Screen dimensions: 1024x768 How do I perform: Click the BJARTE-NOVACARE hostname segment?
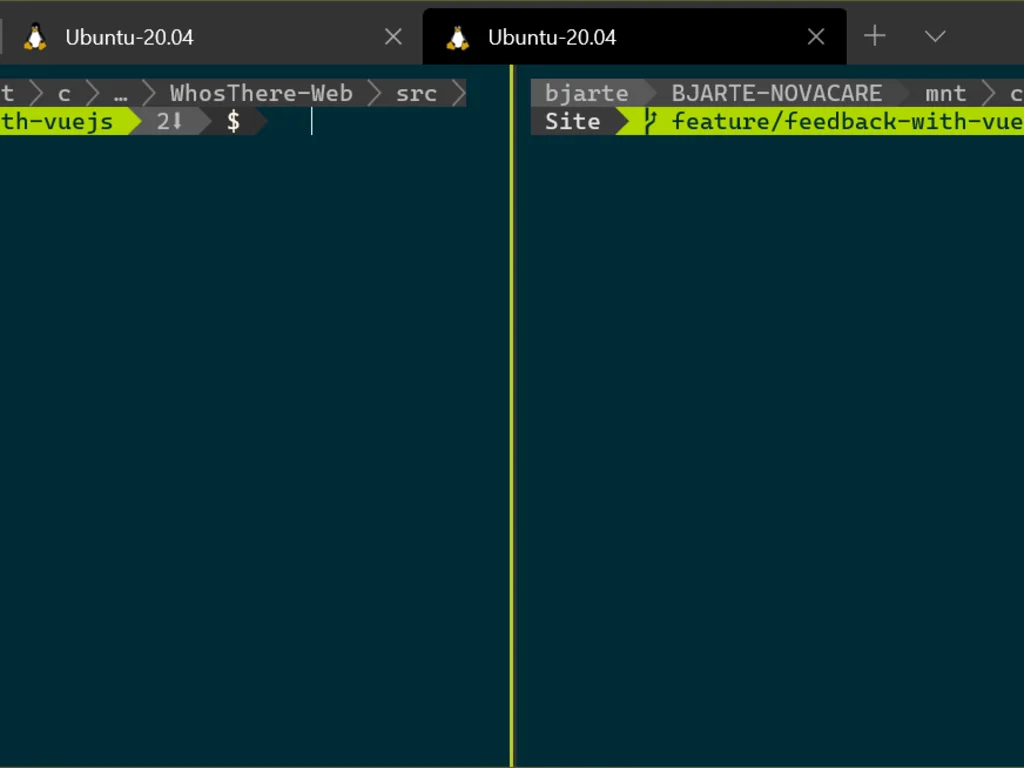[x=776, y=93]
